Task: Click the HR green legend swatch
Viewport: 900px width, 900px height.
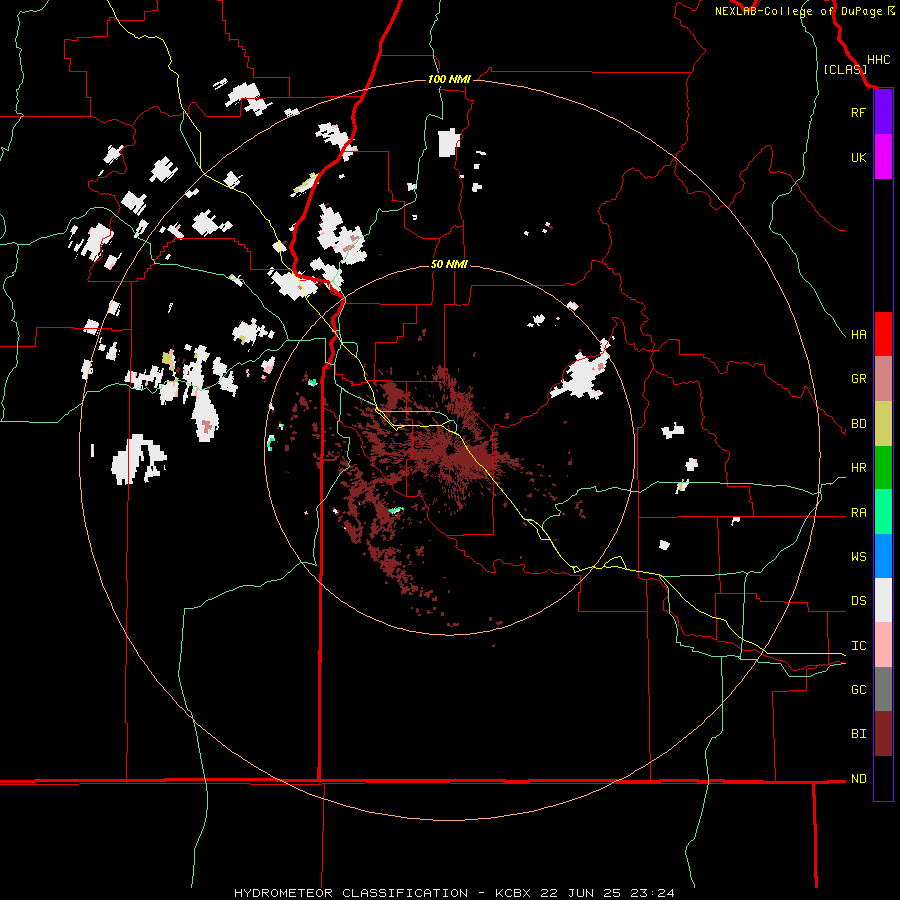Action: coord(883,468)
